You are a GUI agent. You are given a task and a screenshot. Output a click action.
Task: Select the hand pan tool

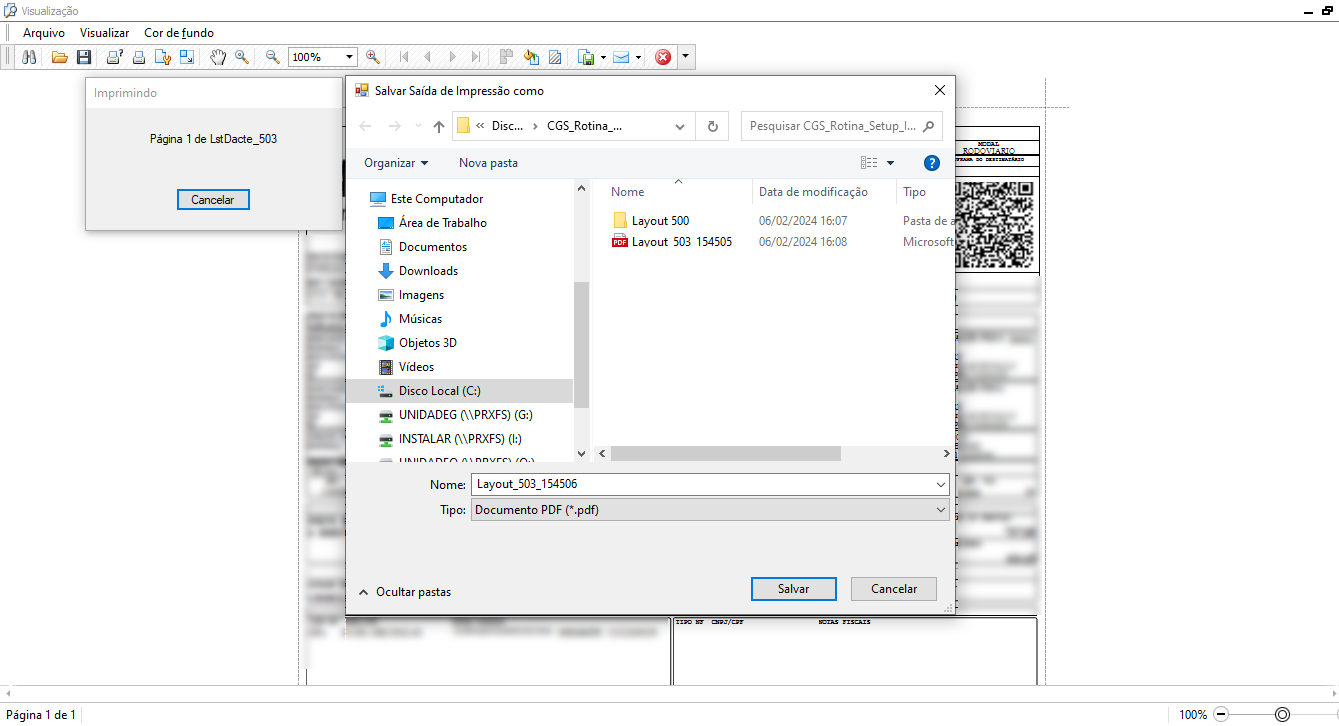click(218, 57)
